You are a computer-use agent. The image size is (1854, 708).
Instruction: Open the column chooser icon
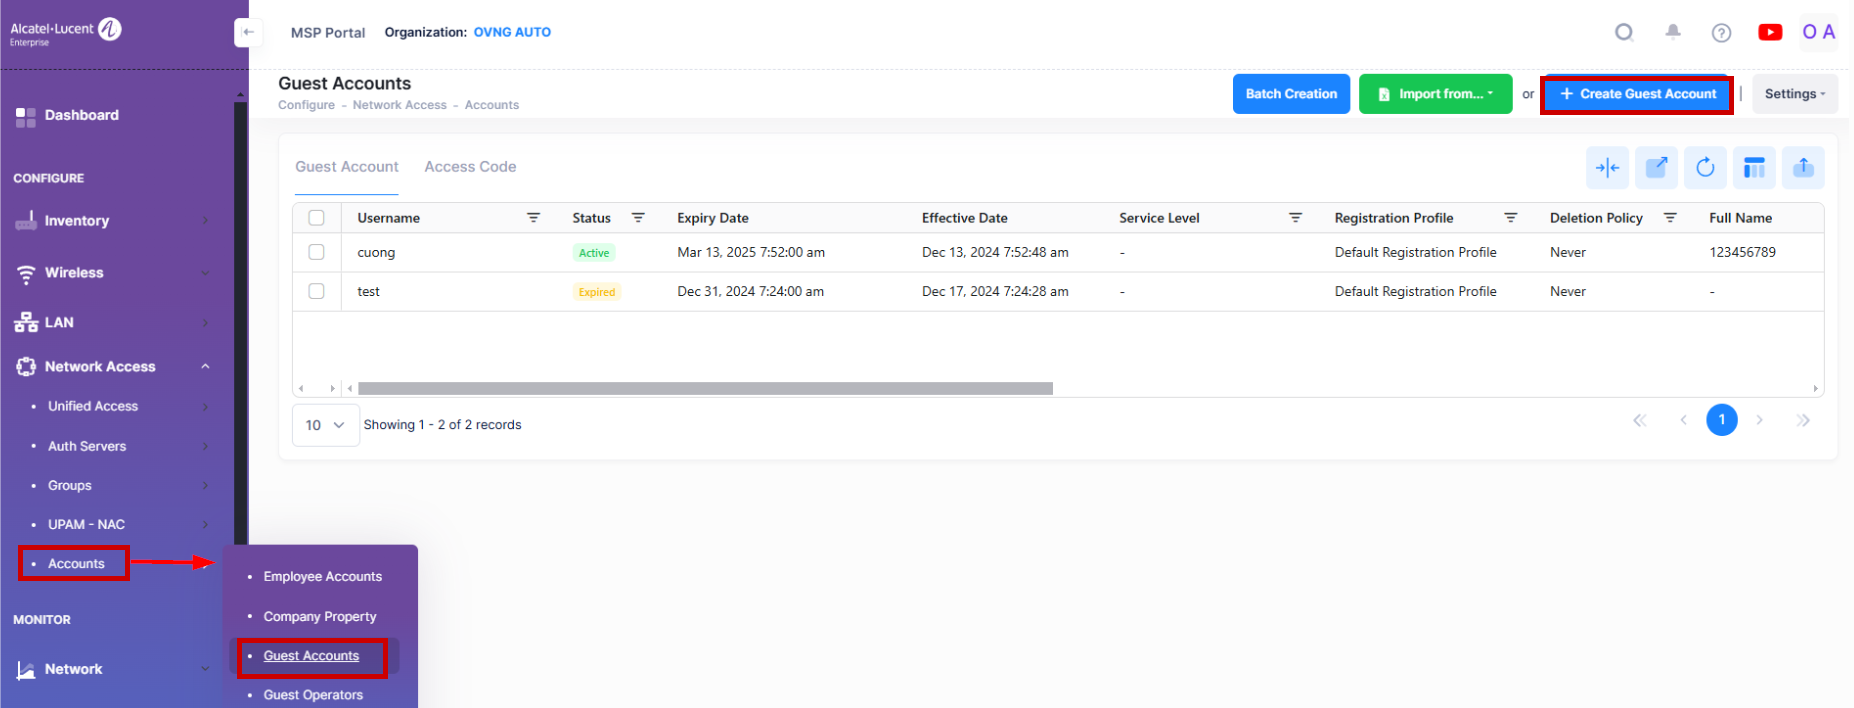pos(1754,168)
